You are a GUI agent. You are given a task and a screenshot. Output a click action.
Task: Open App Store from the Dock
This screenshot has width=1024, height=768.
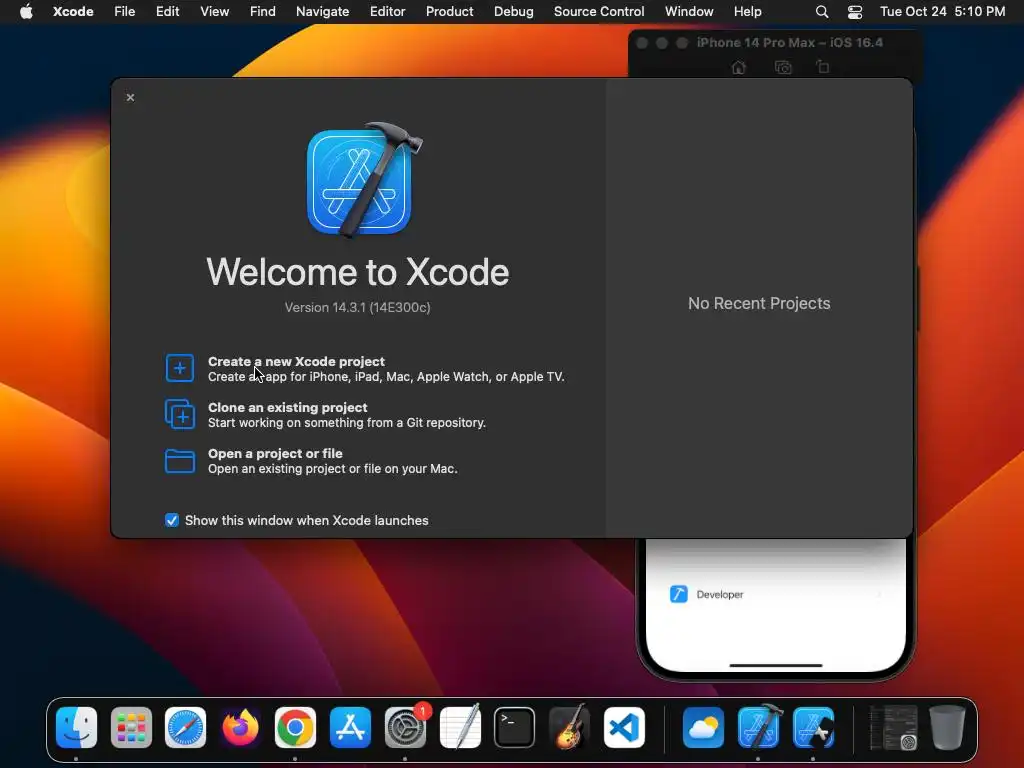350,728
